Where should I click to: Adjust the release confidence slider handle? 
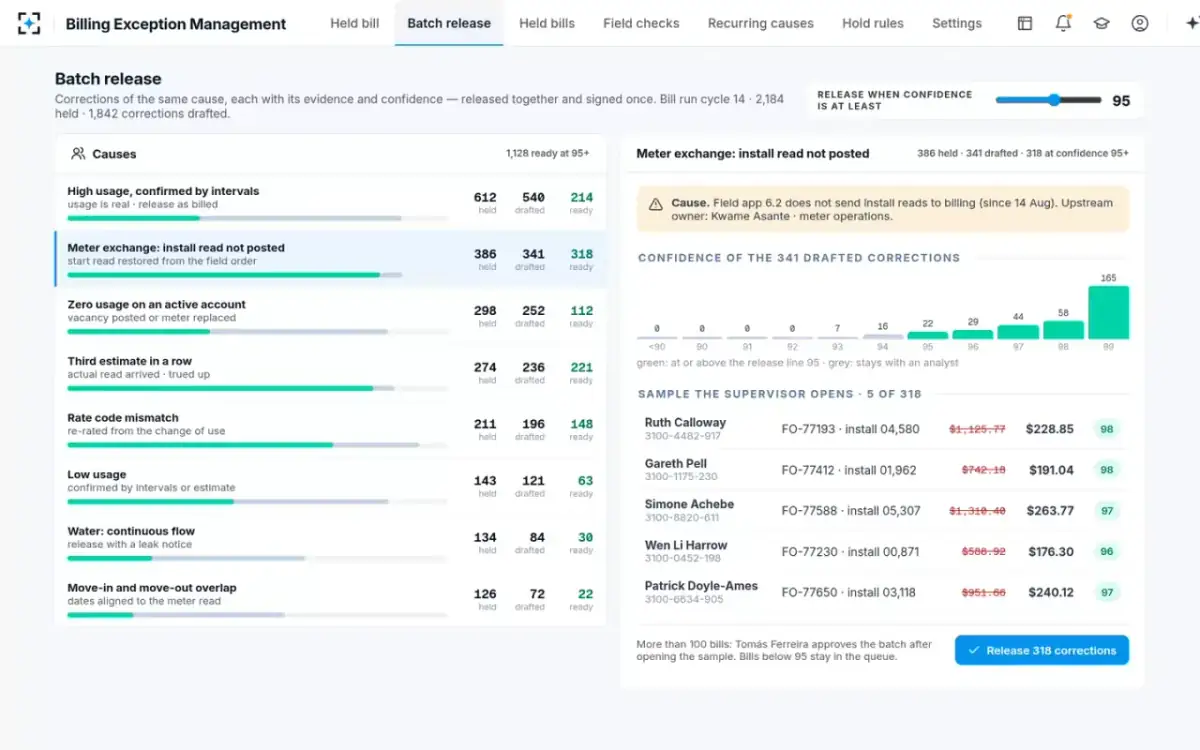(x=1054, y=100)
